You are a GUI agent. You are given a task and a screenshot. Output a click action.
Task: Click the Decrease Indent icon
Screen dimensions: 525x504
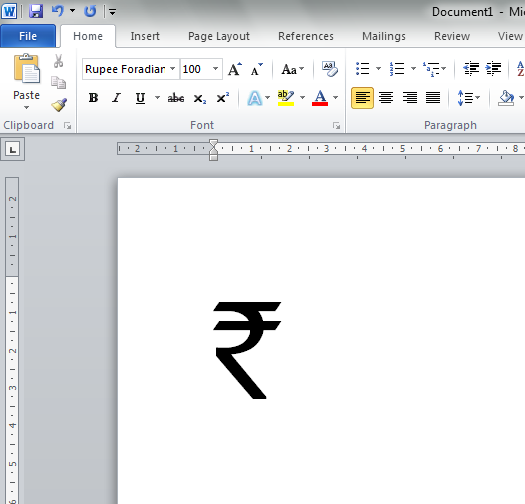(x=471, y=69)
